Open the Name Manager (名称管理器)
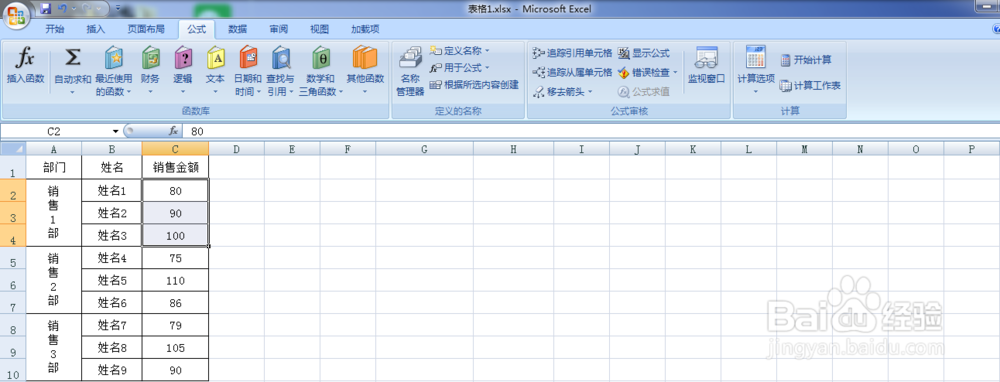 coord(411,71)
